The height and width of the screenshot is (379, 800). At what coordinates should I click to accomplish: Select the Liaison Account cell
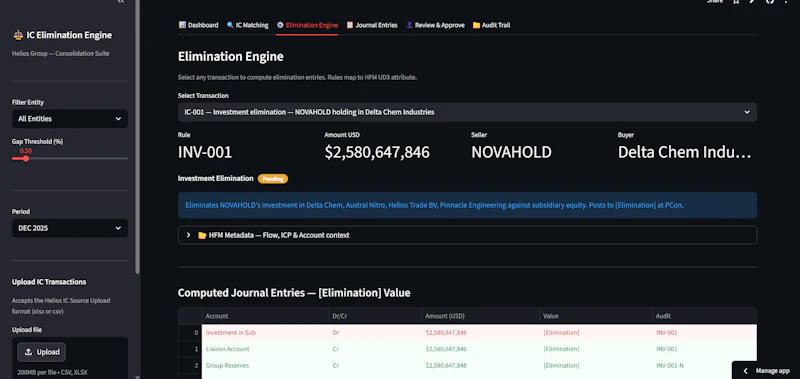click(265, 349)
